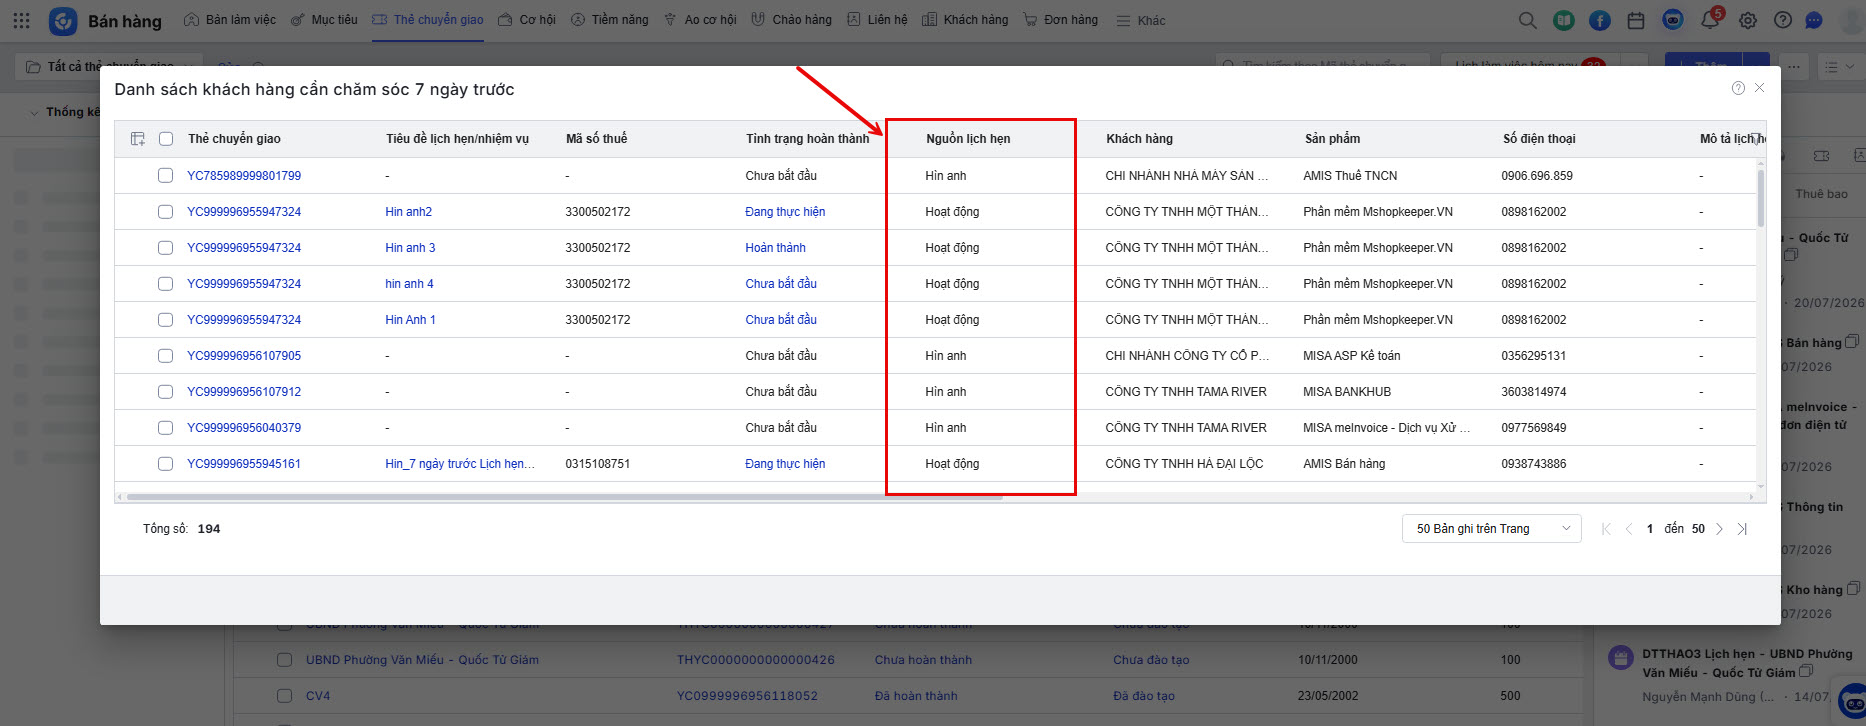This screenshot has width=1866, height=726.
Task: Click the copy icon after Quốc Tử Giám
Action: [1806, 671]
